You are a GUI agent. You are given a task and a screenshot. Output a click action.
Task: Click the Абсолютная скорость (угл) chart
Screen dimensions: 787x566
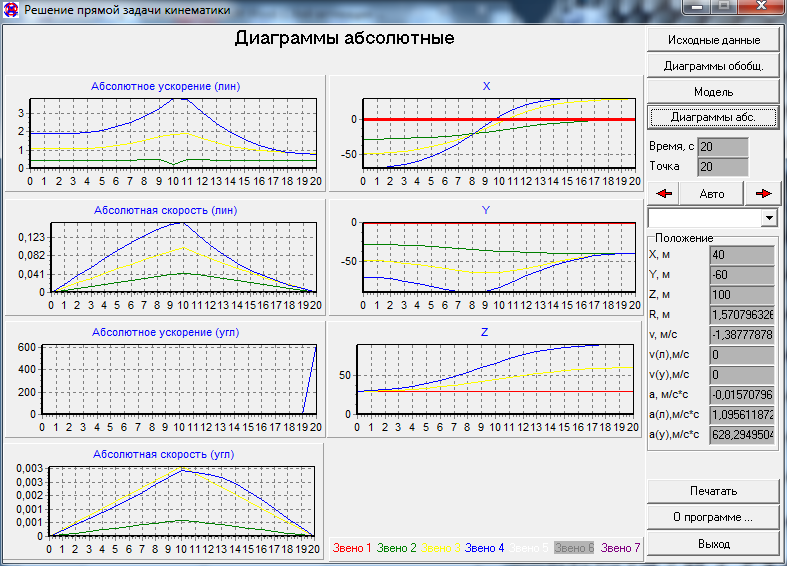click(x=165, y=501)
